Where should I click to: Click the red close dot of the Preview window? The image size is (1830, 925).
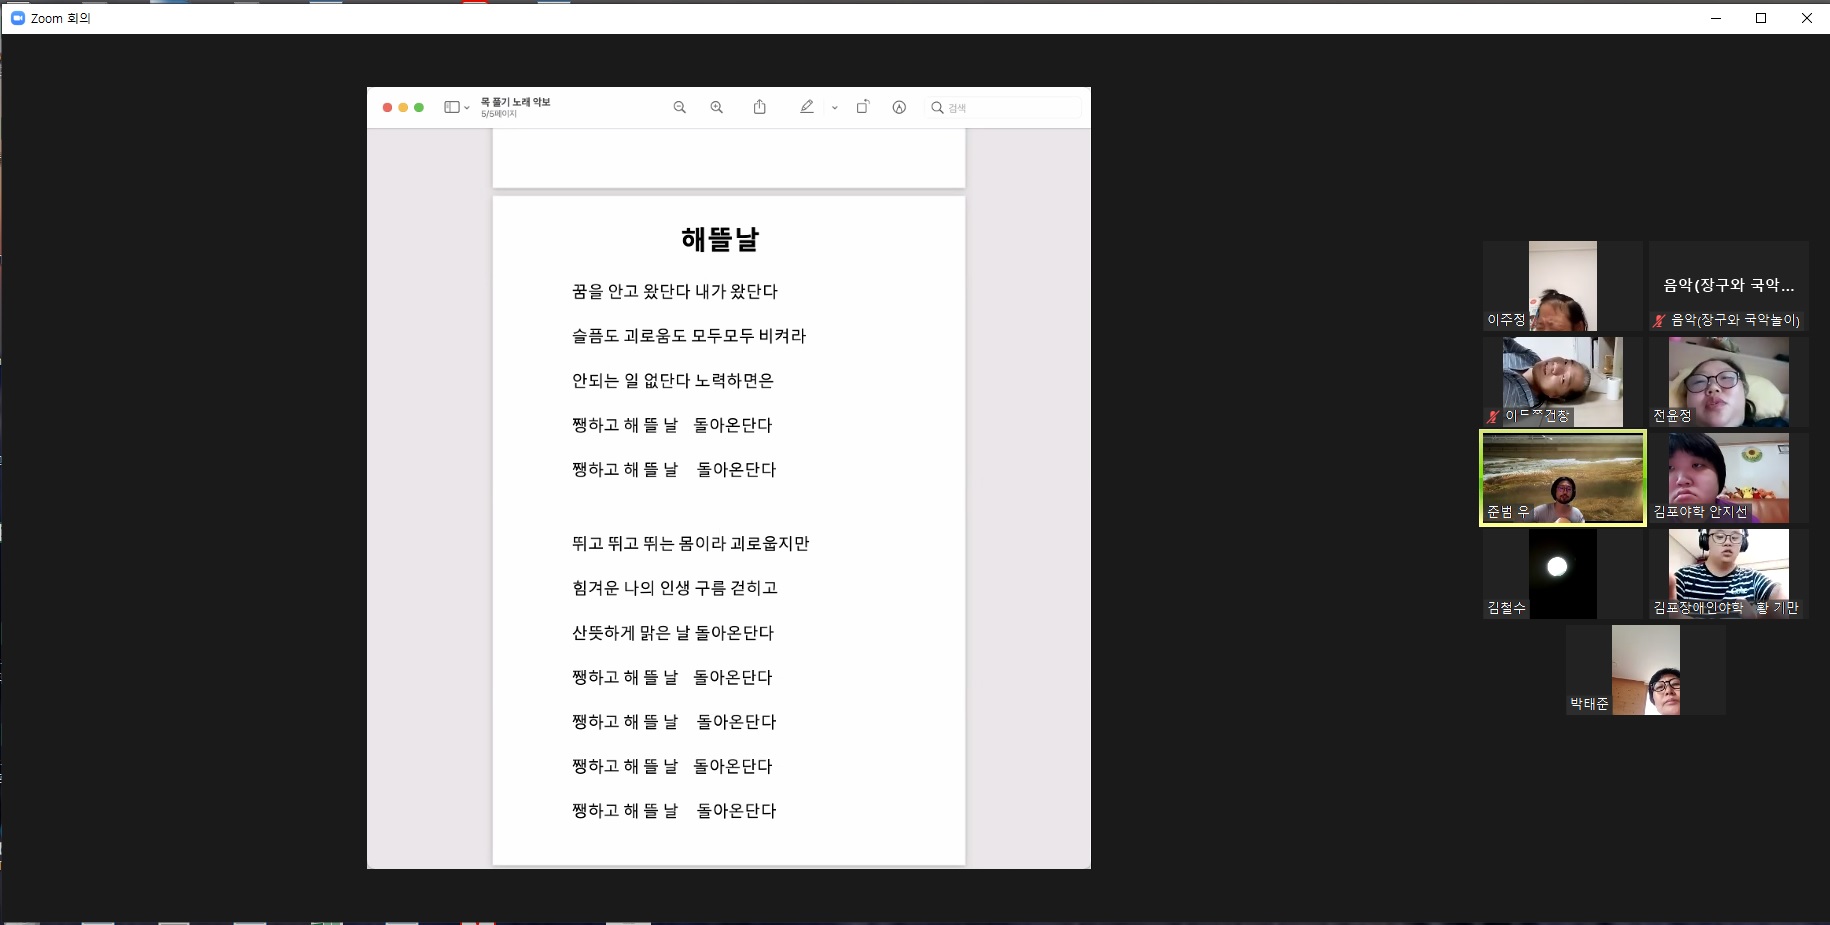click(x=388, y=107)
